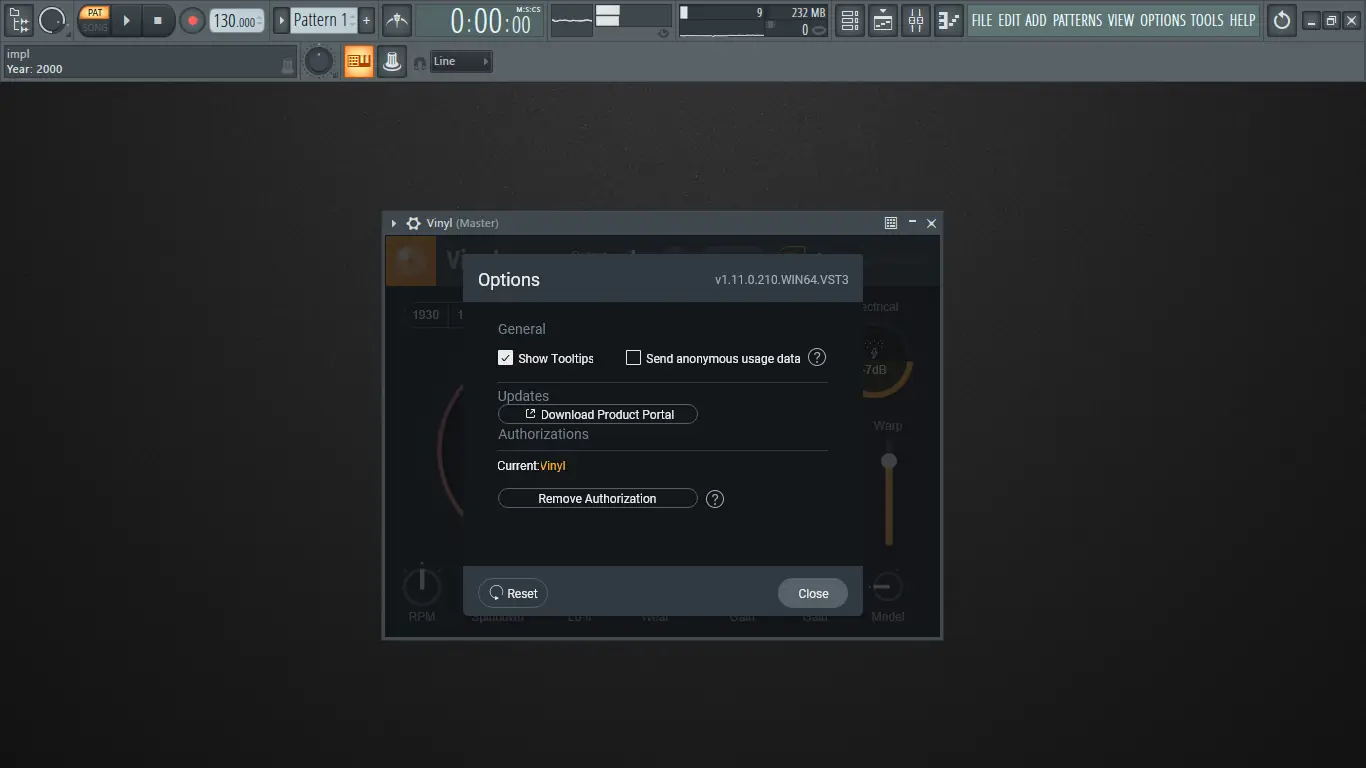Click the hint bar text 'Year: 2000'

[x=34, y=69]
